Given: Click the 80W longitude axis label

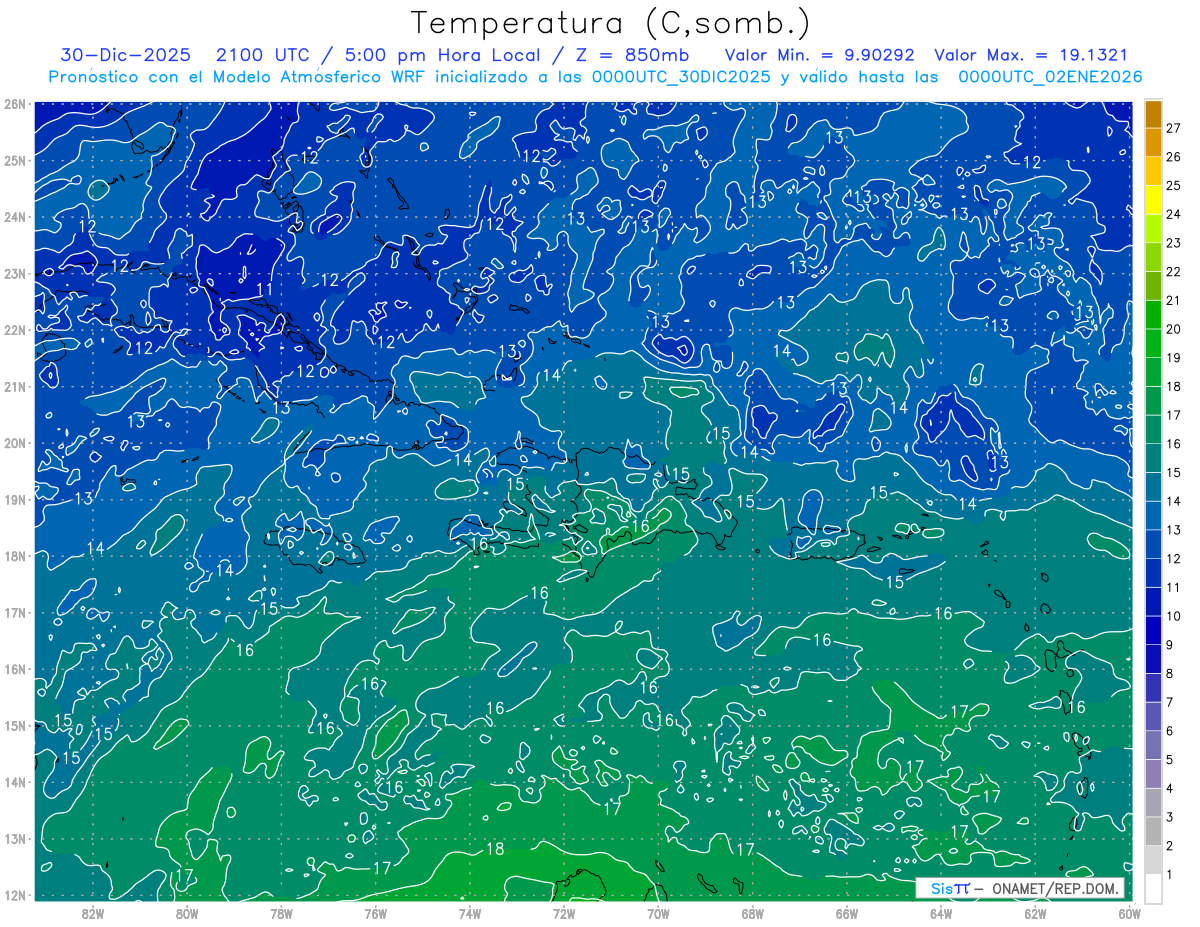Looking at the screenshot, I should pyautogui.click(x=187, y=914).
